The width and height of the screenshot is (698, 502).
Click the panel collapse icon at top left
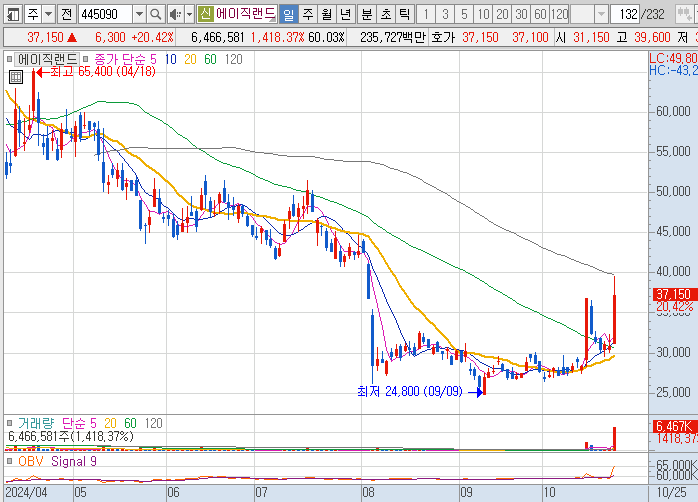(x=13, y=14)
